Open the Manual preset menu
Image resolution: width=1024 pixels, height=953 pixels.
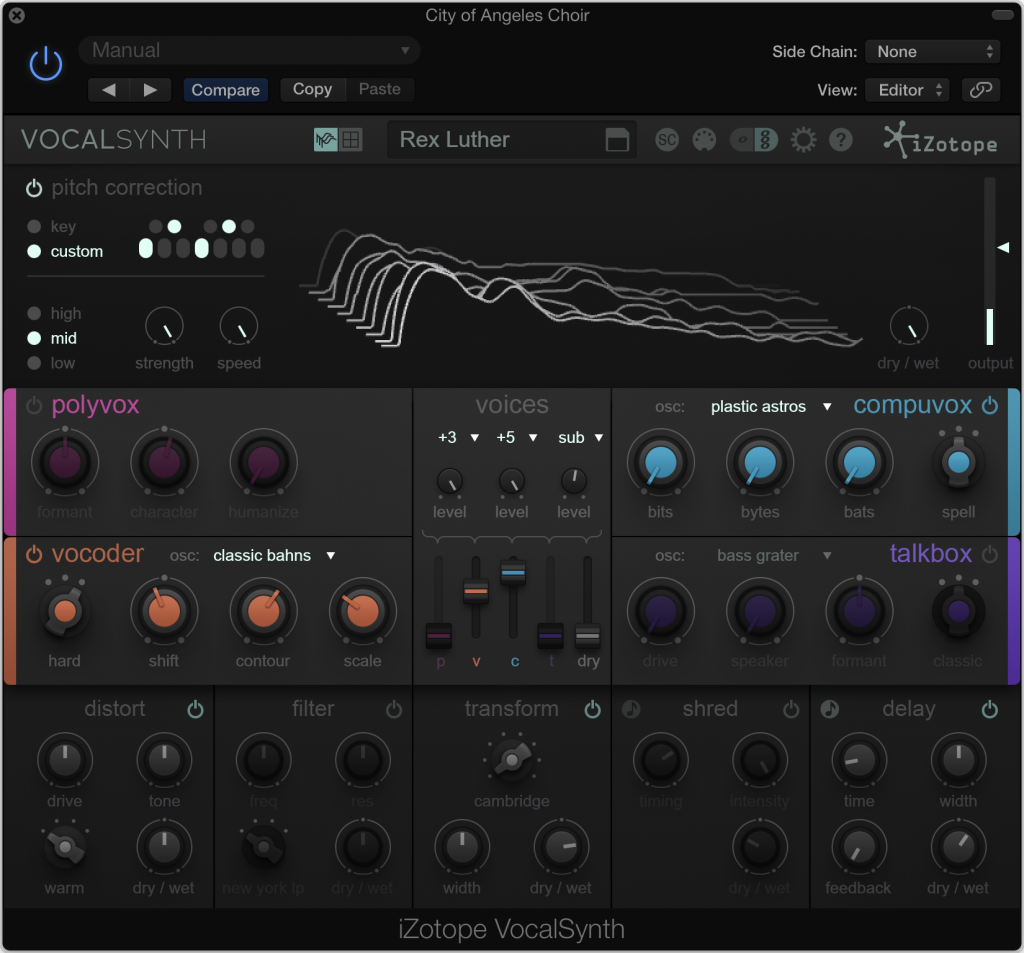250,50
